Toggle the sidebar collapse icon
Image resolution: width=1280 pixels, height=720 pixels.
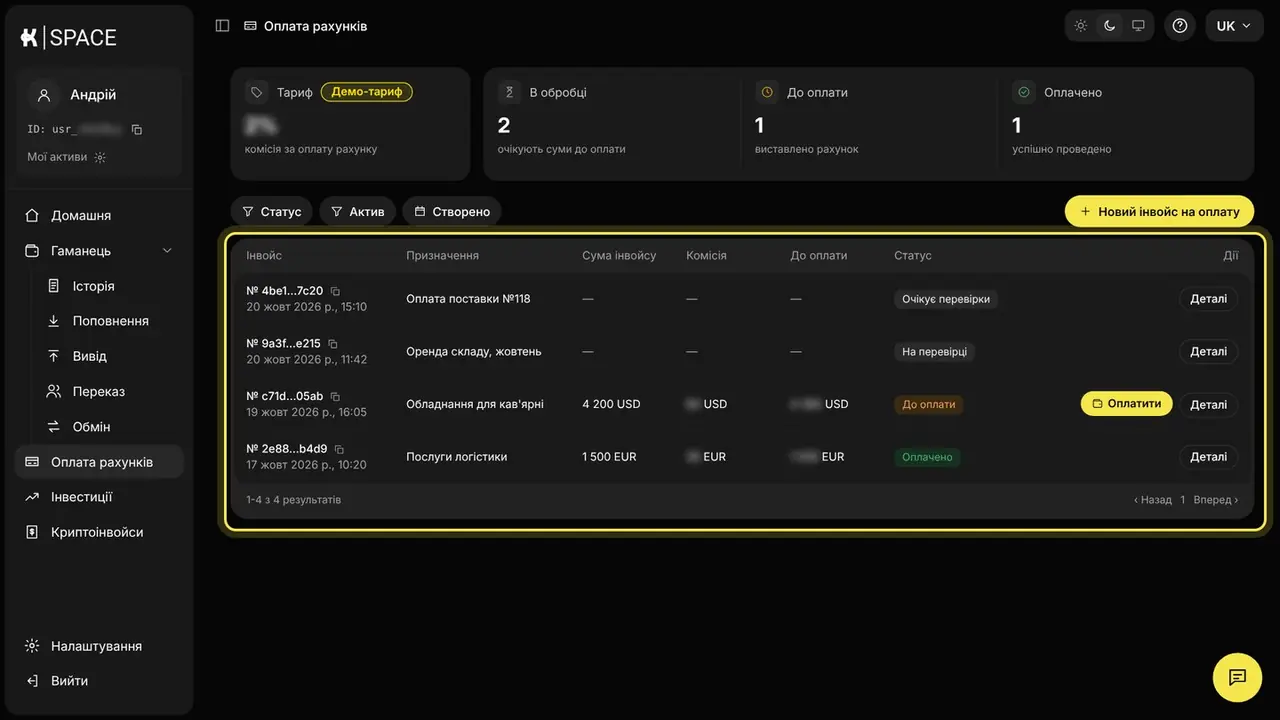[223, 26]
